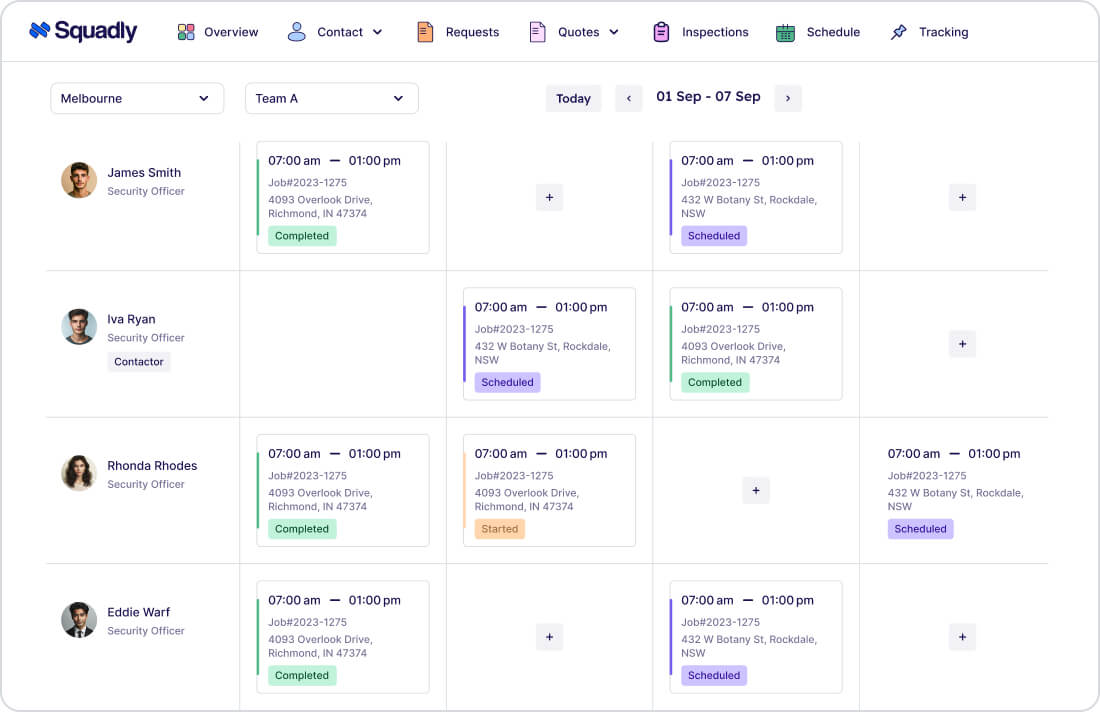This screenshot has width=1100, height=712.
Task: Open Iva Ryan's Scheduled shift card
Action: (x=549, y=344)
